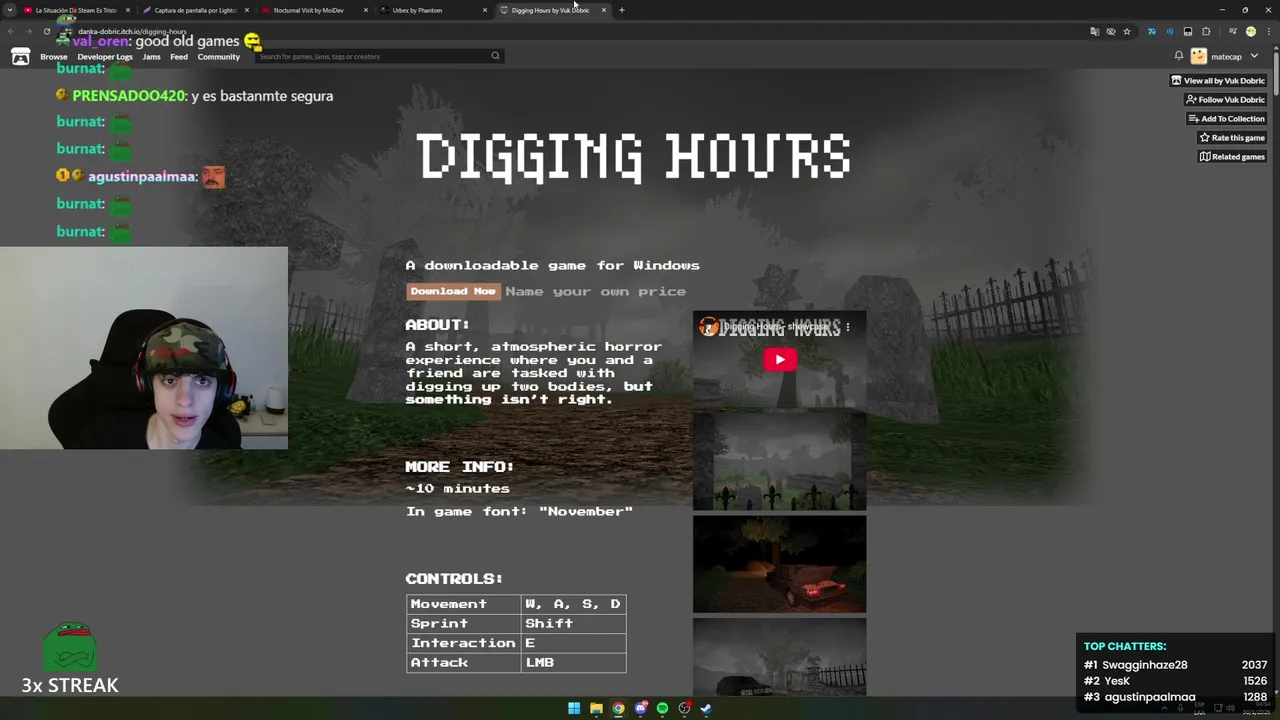
Task: Click the browser back arrow
Action: tap(11, 31)
